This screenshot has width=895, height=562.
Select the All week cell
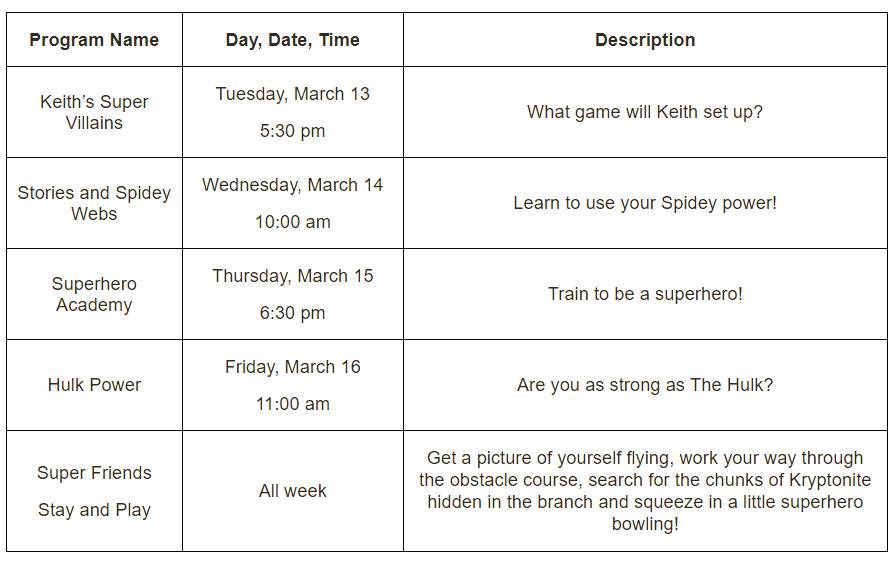click(x=292, y=491)
